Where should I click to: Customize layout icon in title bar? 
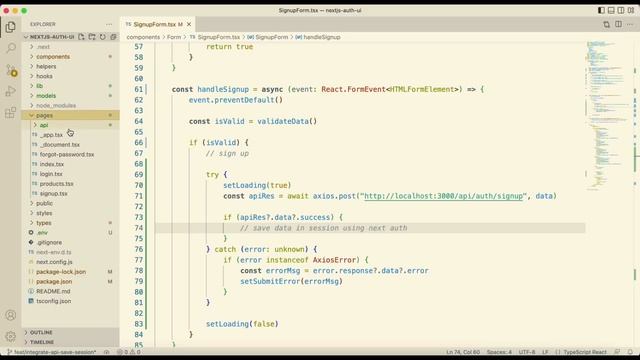click(631, 10)
